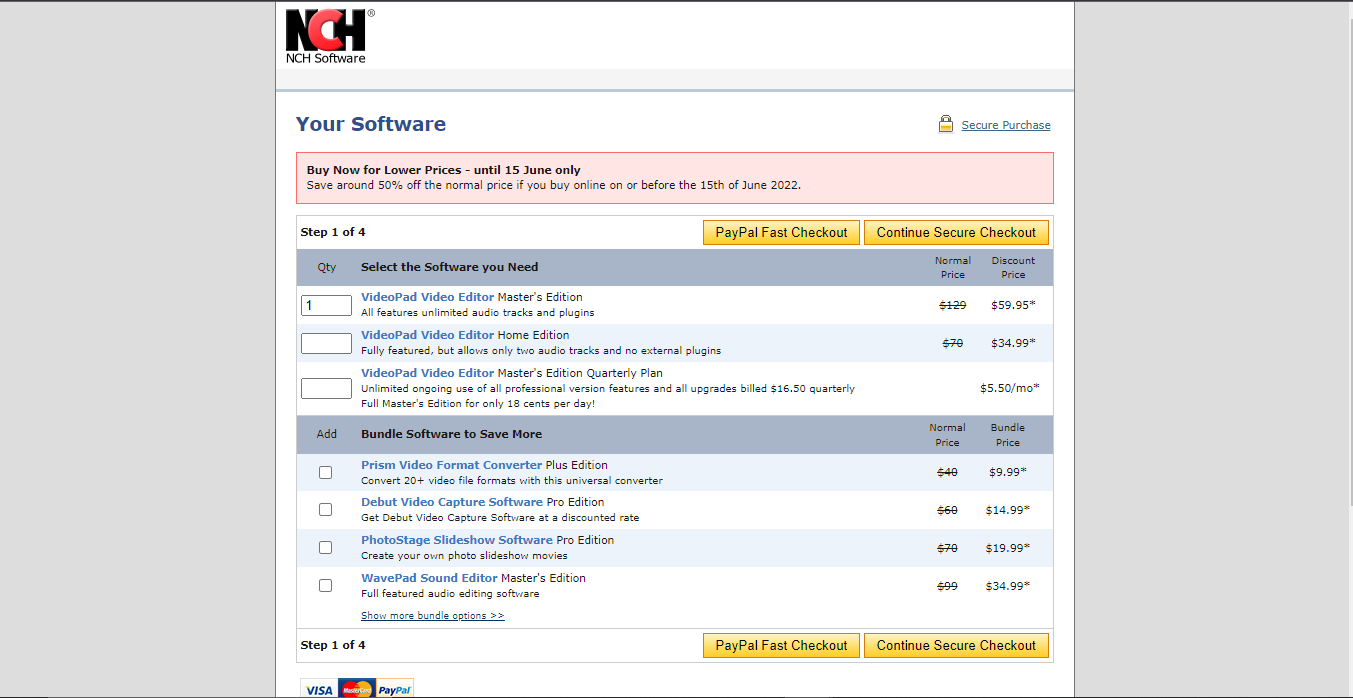Screen dimensions: 1353x698
Task: Open PhotoStage Slideshow Software link
Action: (x=457, y=540)
